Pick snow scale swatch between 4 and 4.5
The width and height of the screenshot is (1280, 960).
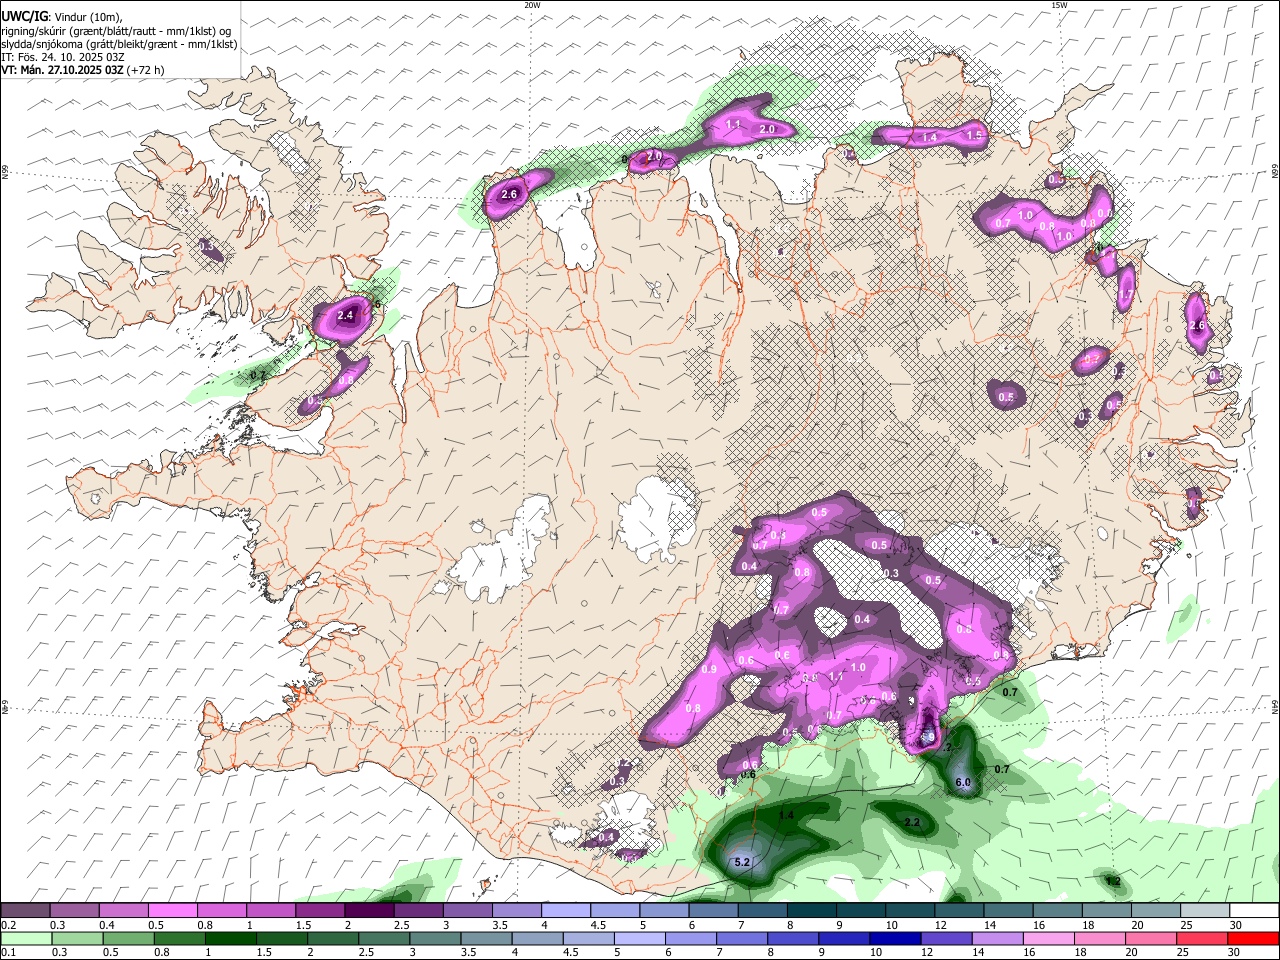(566, 911)
